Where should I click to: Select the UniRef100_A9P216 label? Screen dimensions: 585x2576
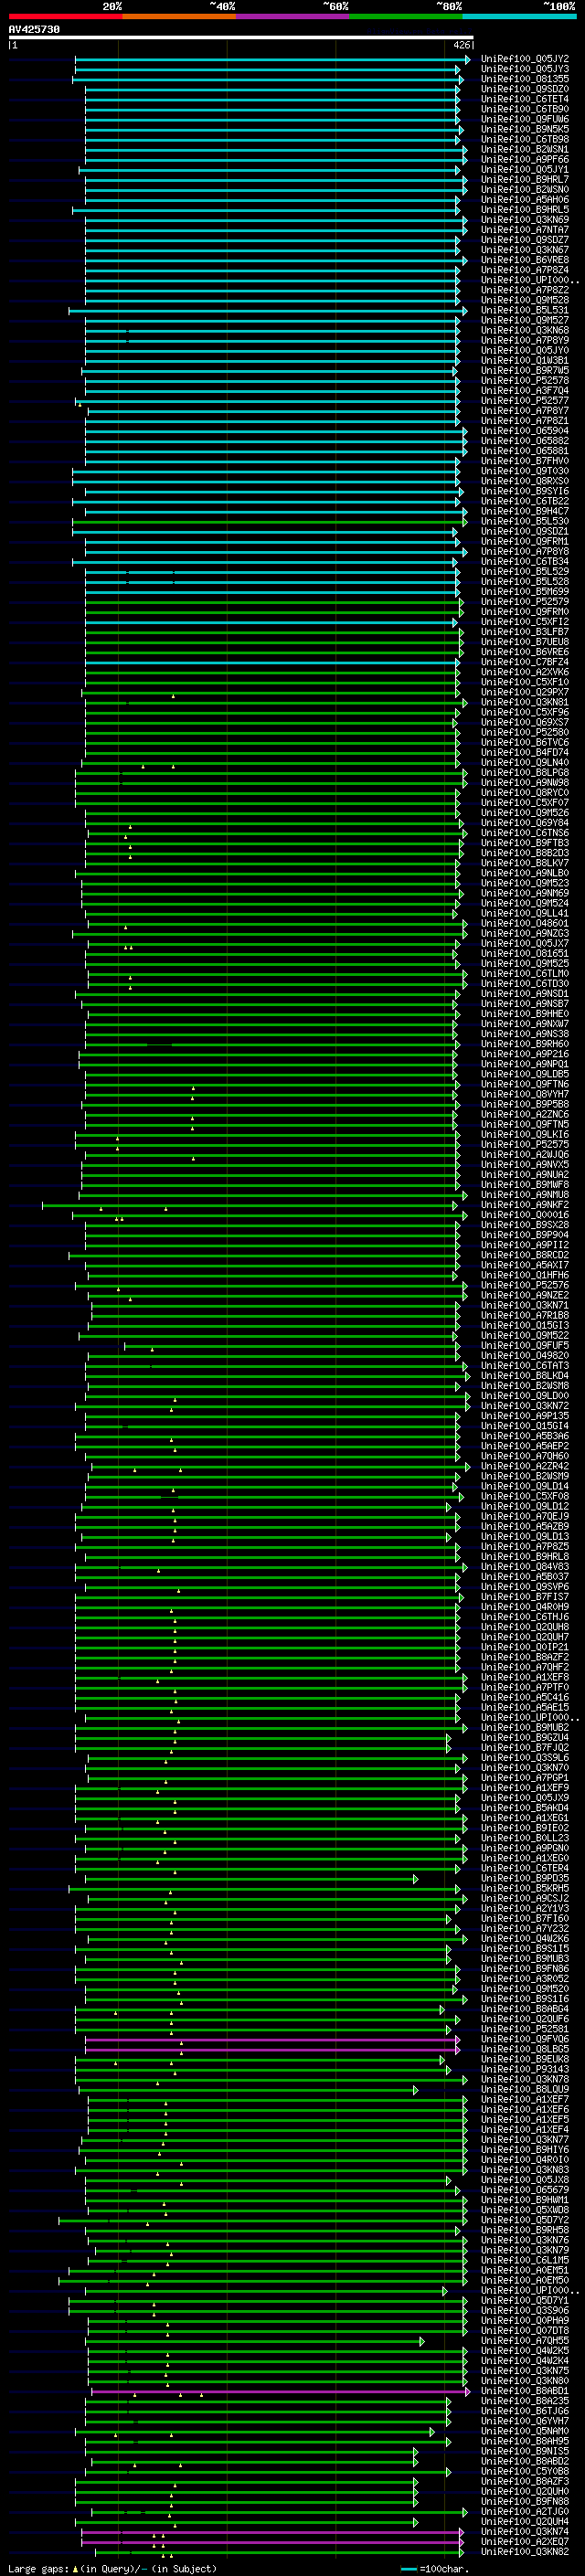(x=524, y=1054)
